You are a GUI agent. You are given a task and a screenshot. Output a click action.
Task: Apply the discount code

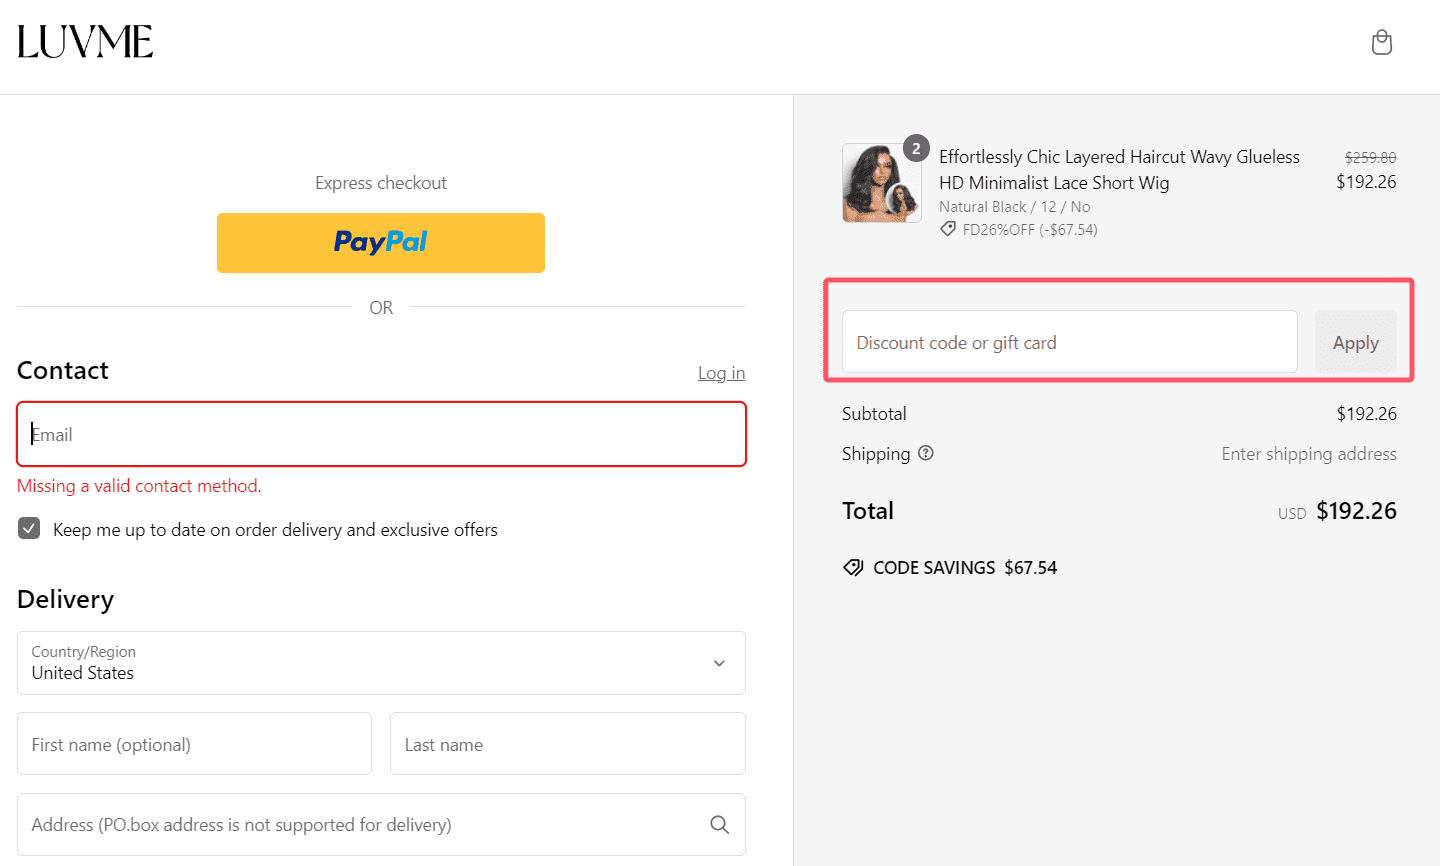[x=1355, y=342]
